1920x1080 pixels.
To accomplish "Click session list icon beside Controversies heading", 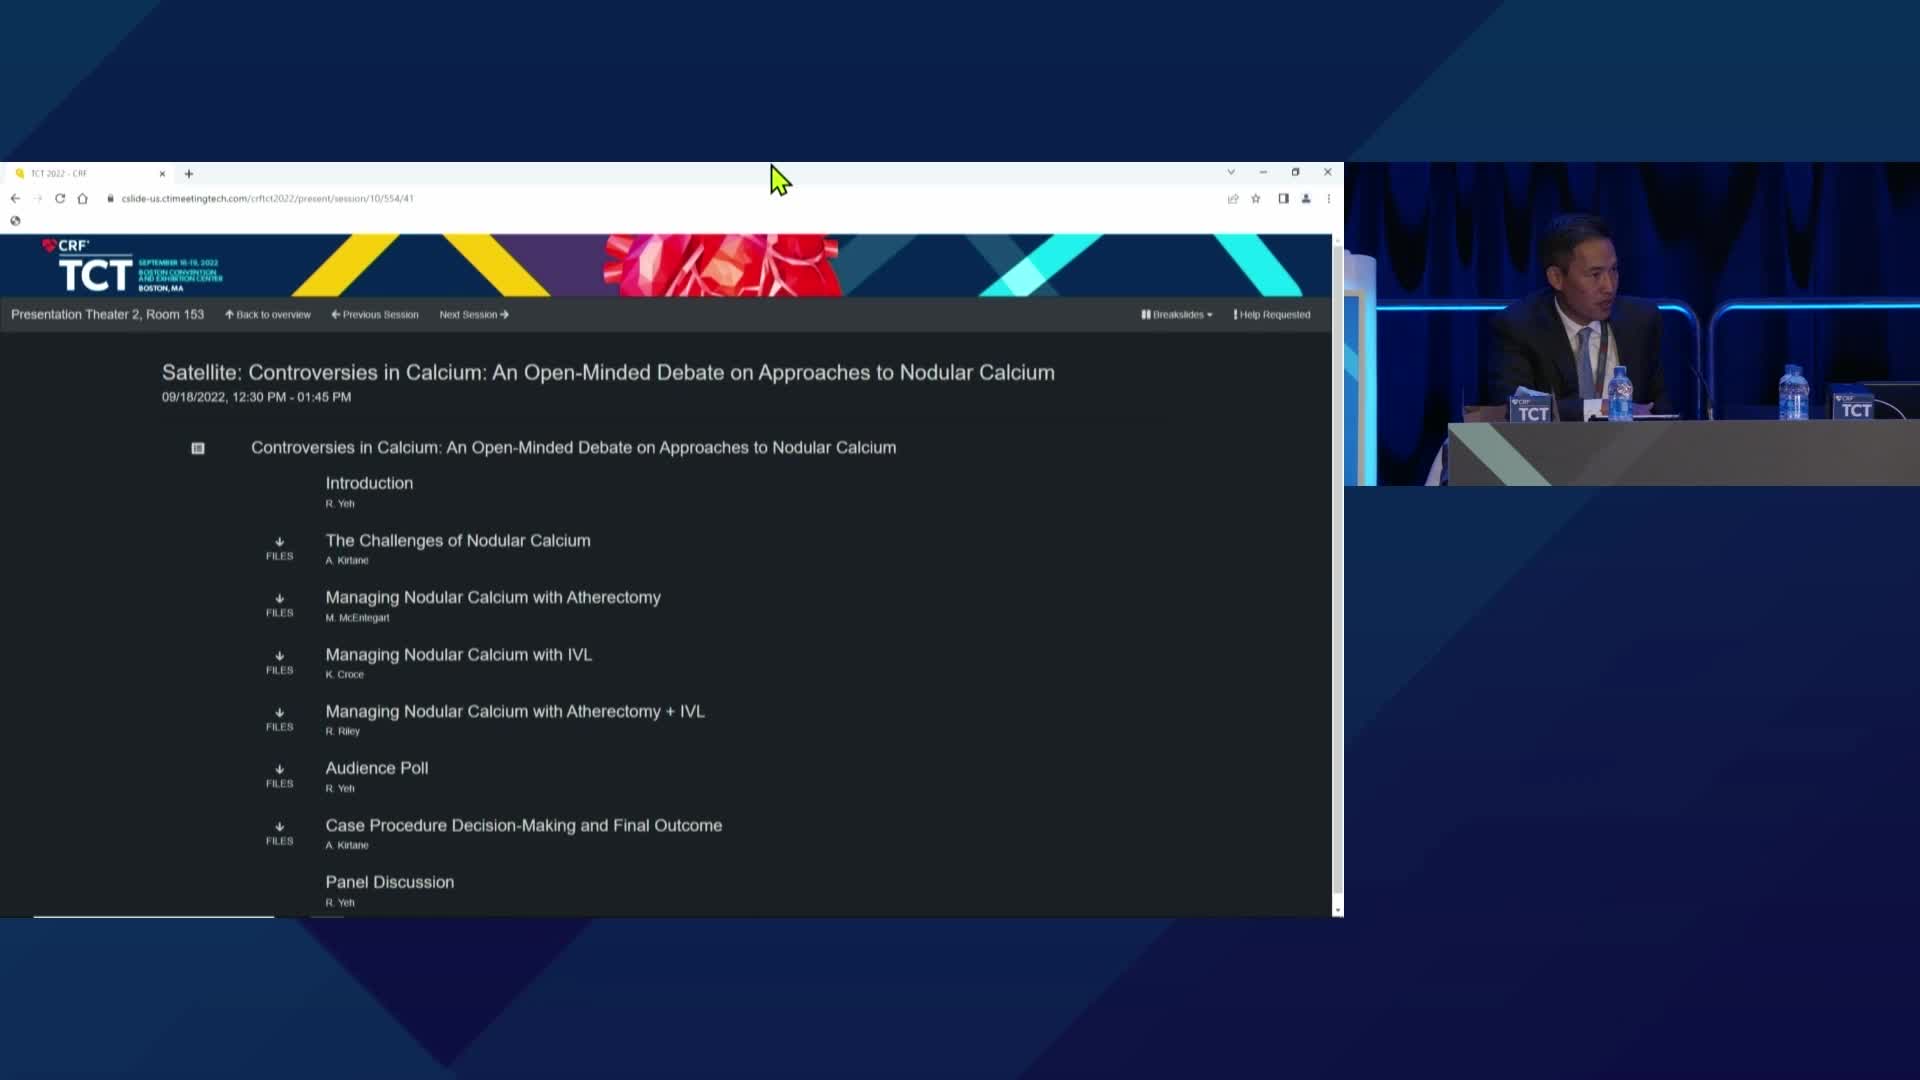I will pos(198,449).
